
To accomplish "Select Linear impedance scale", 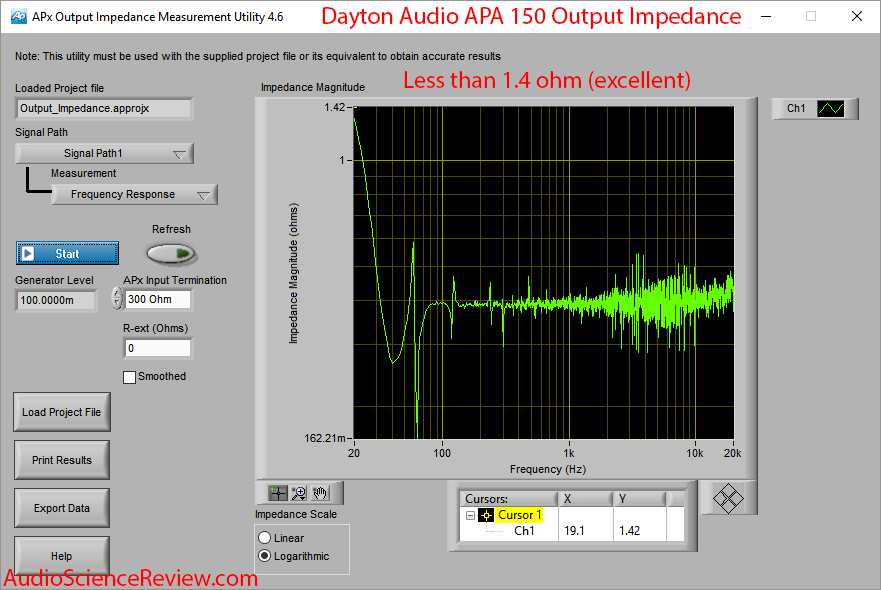I will click(265, 538).
